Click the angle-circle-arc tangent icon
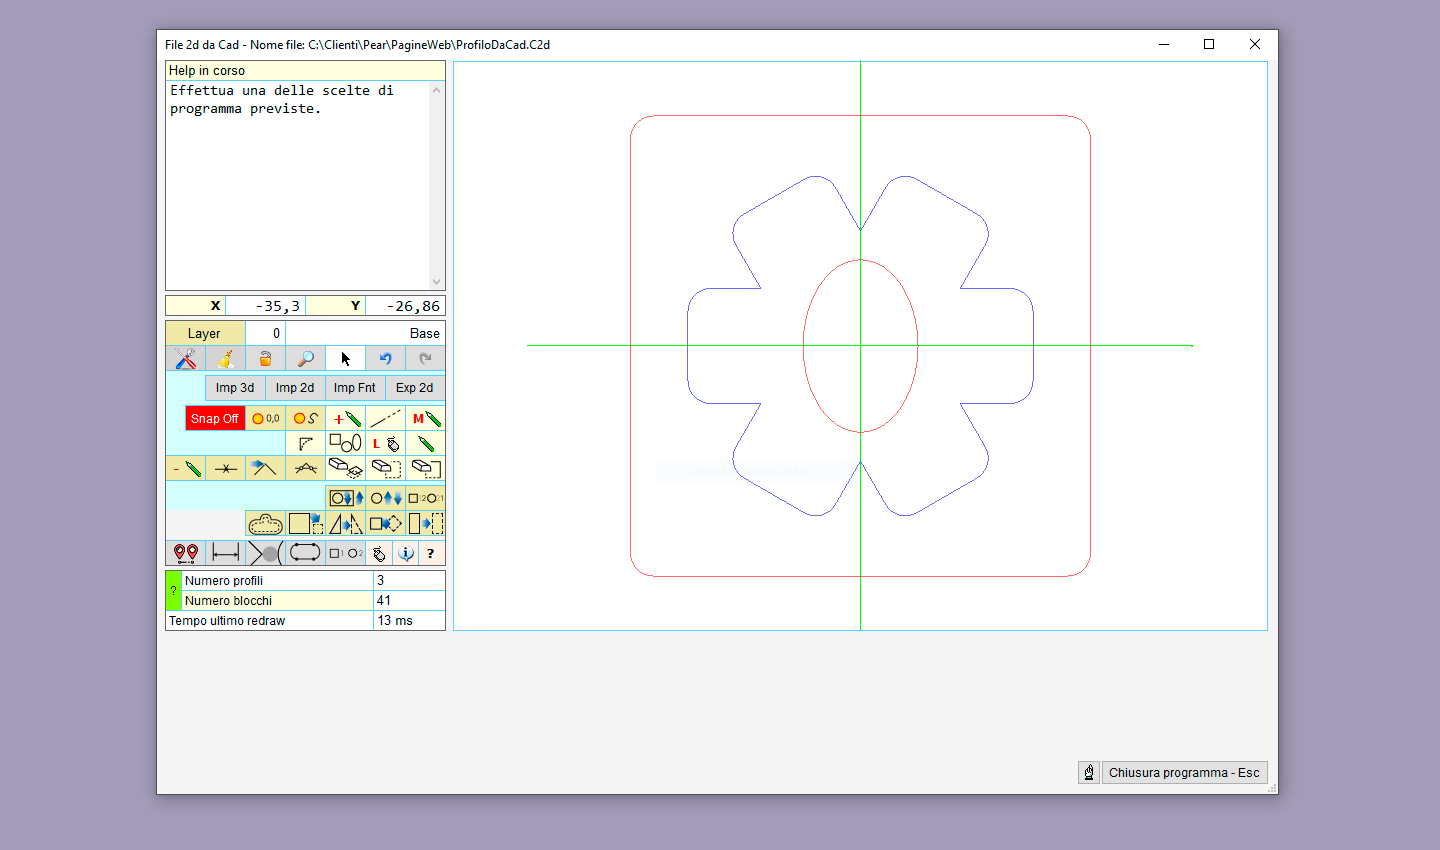The width and height of the screenshot is (1440, 850). [x=265, y=553]
